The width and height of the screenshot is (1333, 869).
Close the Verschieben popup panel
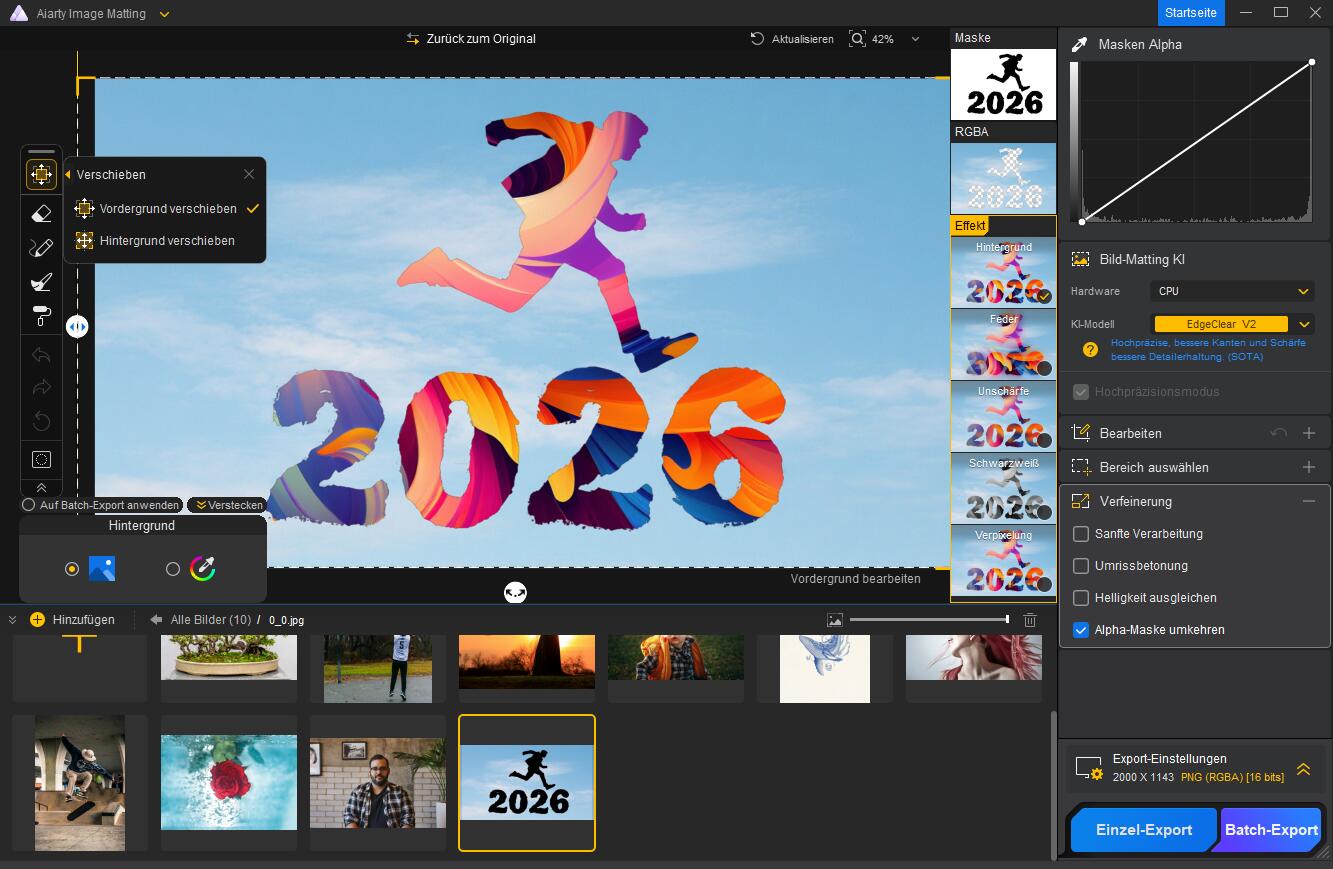pyautogui.click(x=249, y=174)
